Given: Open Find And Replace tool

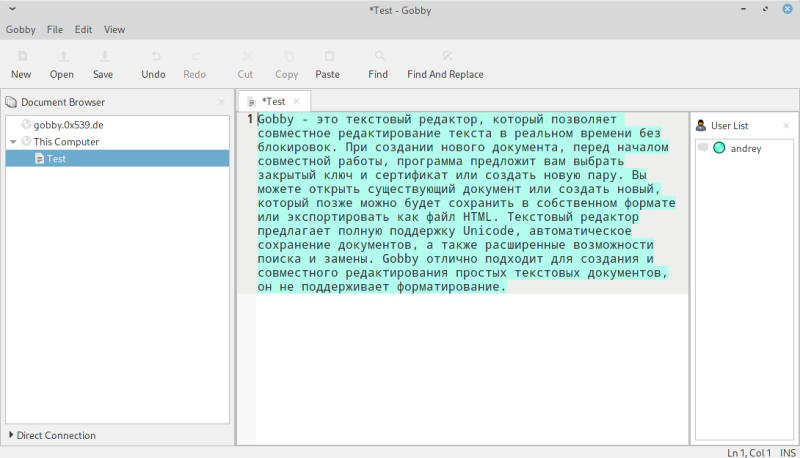Looking at the screenshot, I should click(446, 57).
